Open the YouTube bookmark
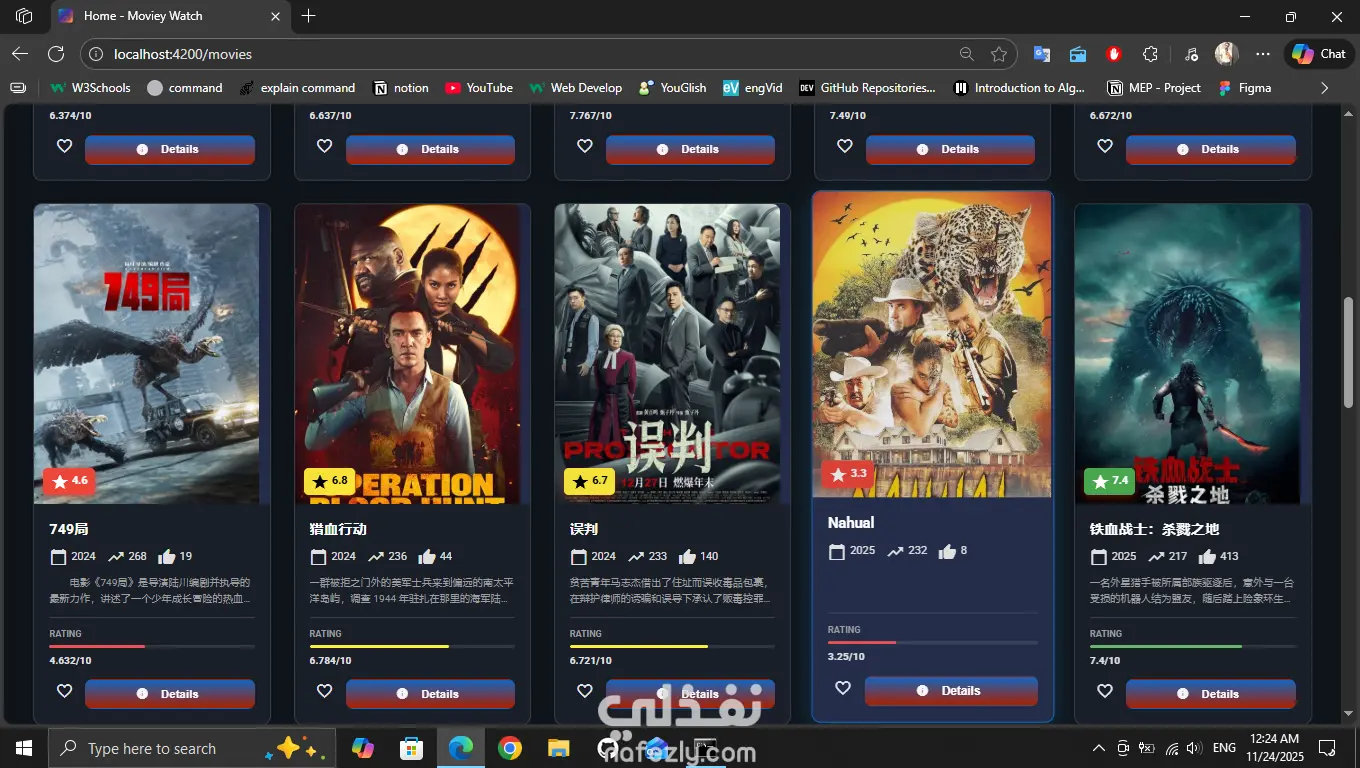This screenshot has width=1360, height=768. pyautogui.click(x=479, y=88)
